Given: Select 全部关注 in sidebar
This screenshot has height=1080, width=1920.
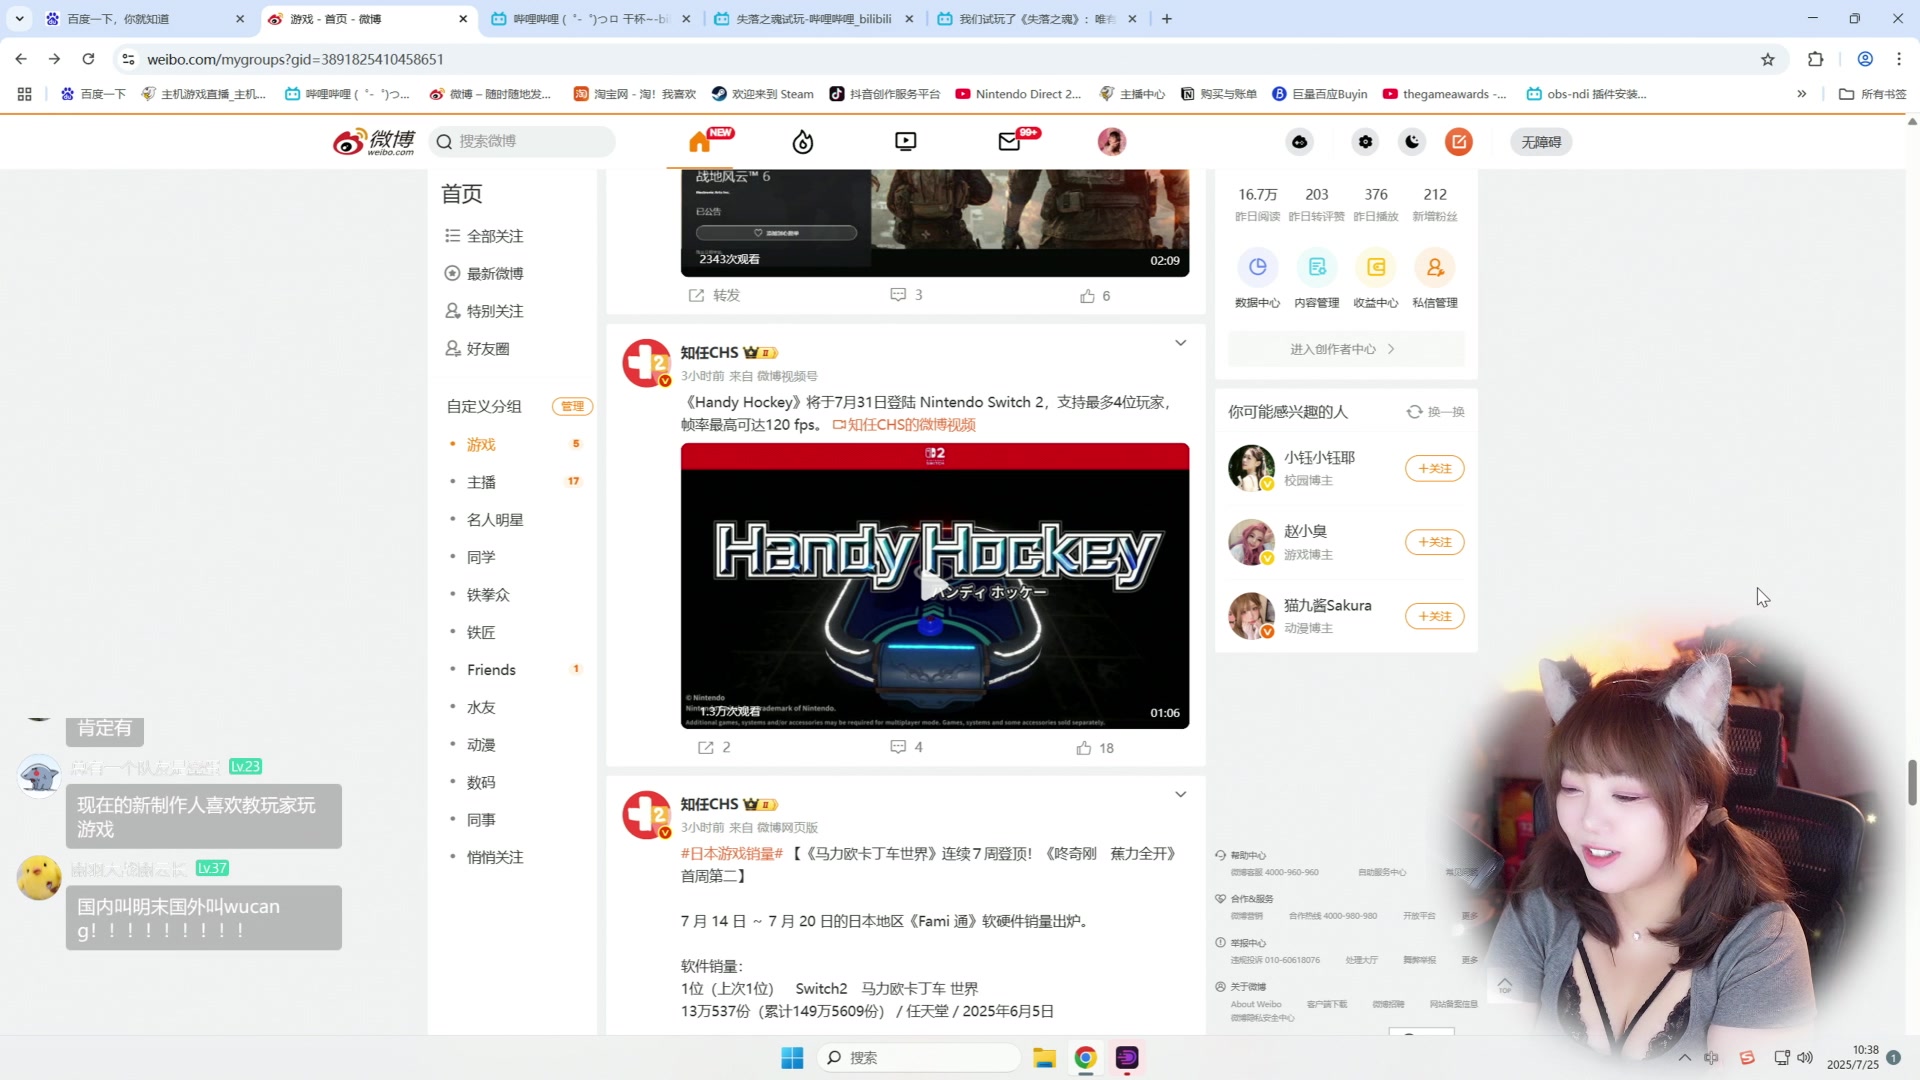Looking at the screenshot, I should click(485, 236).
